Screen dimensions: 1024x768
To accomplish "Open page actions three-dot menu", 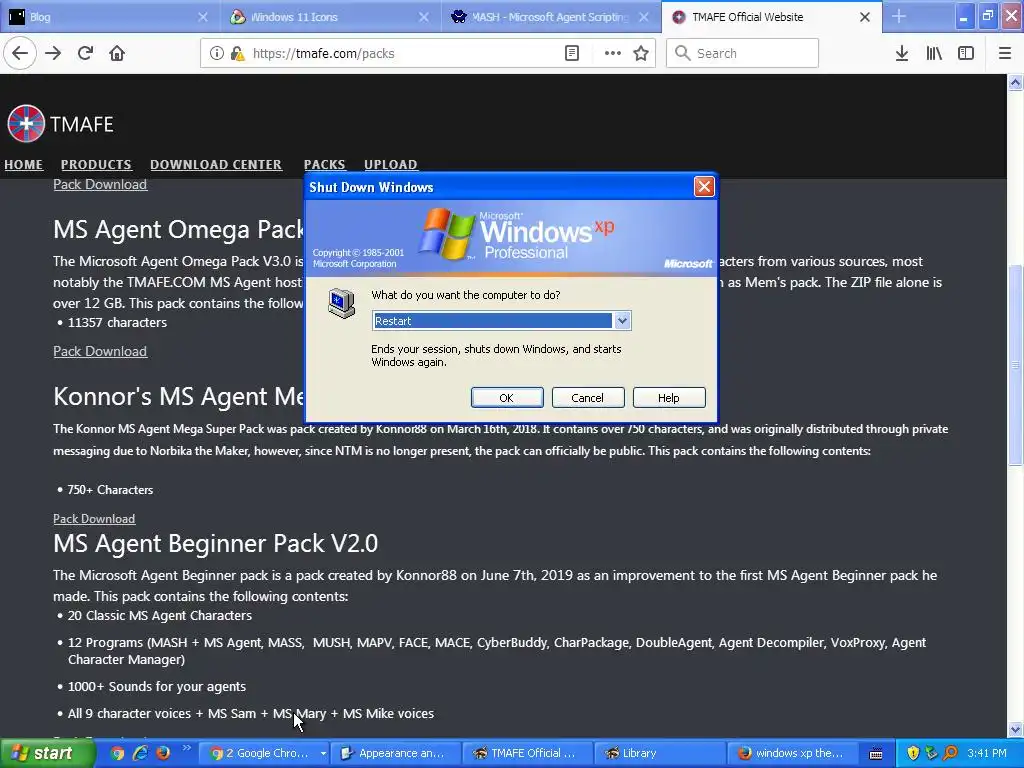I will coord(613,53).
